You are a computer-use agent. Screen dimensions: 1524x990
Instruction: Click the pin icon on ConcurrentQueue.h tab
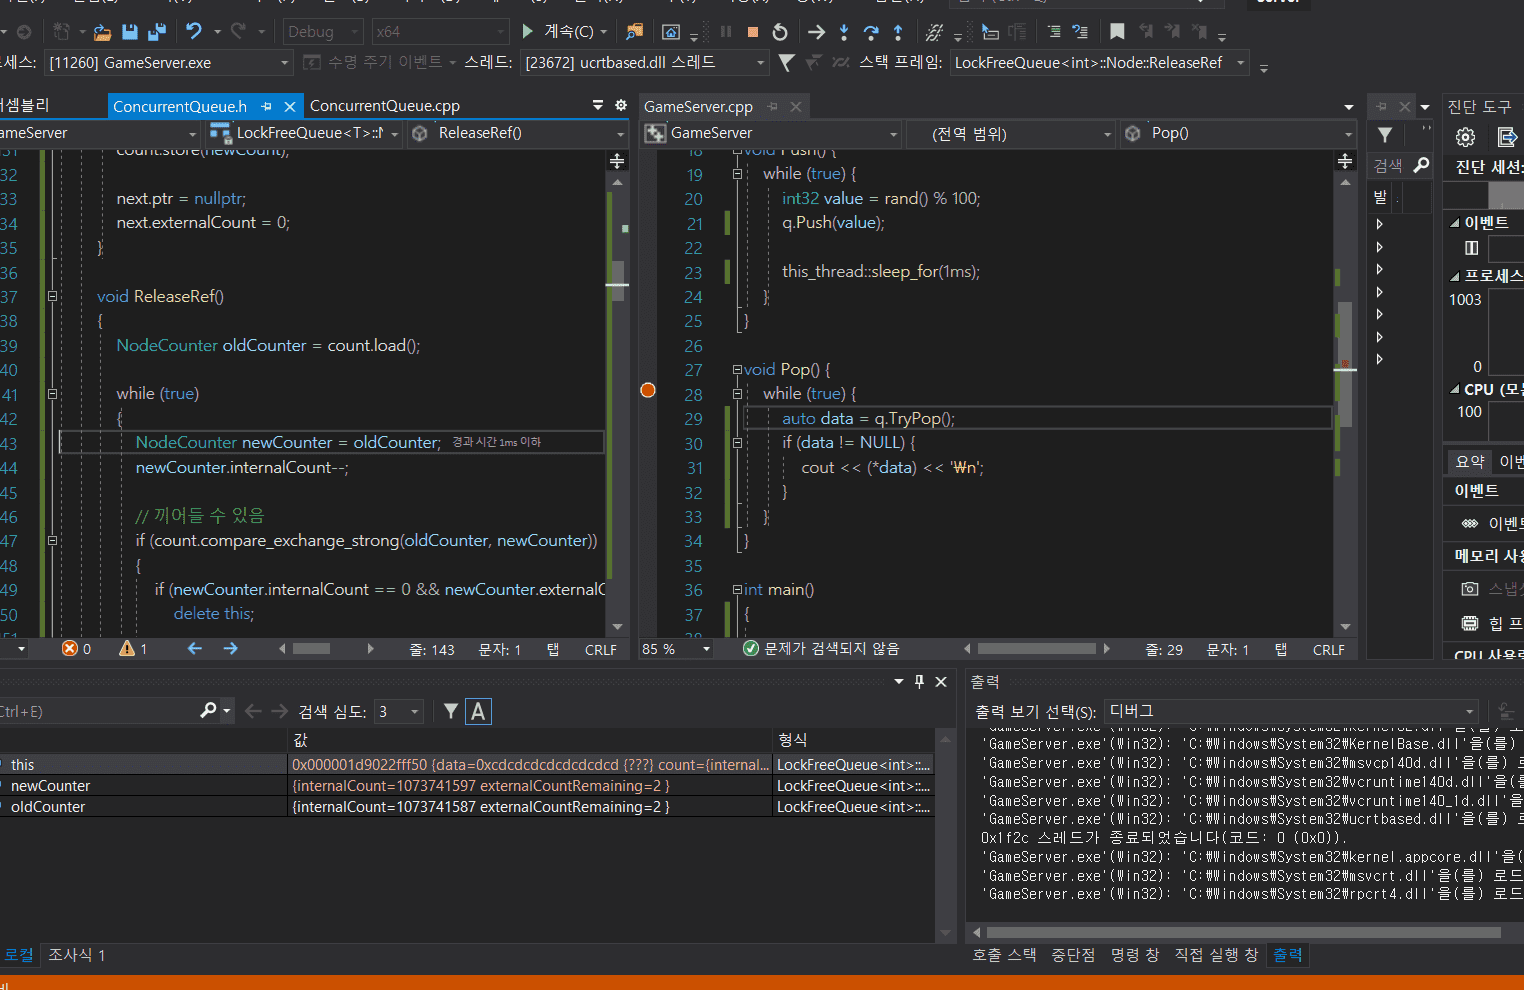(266, 106)
